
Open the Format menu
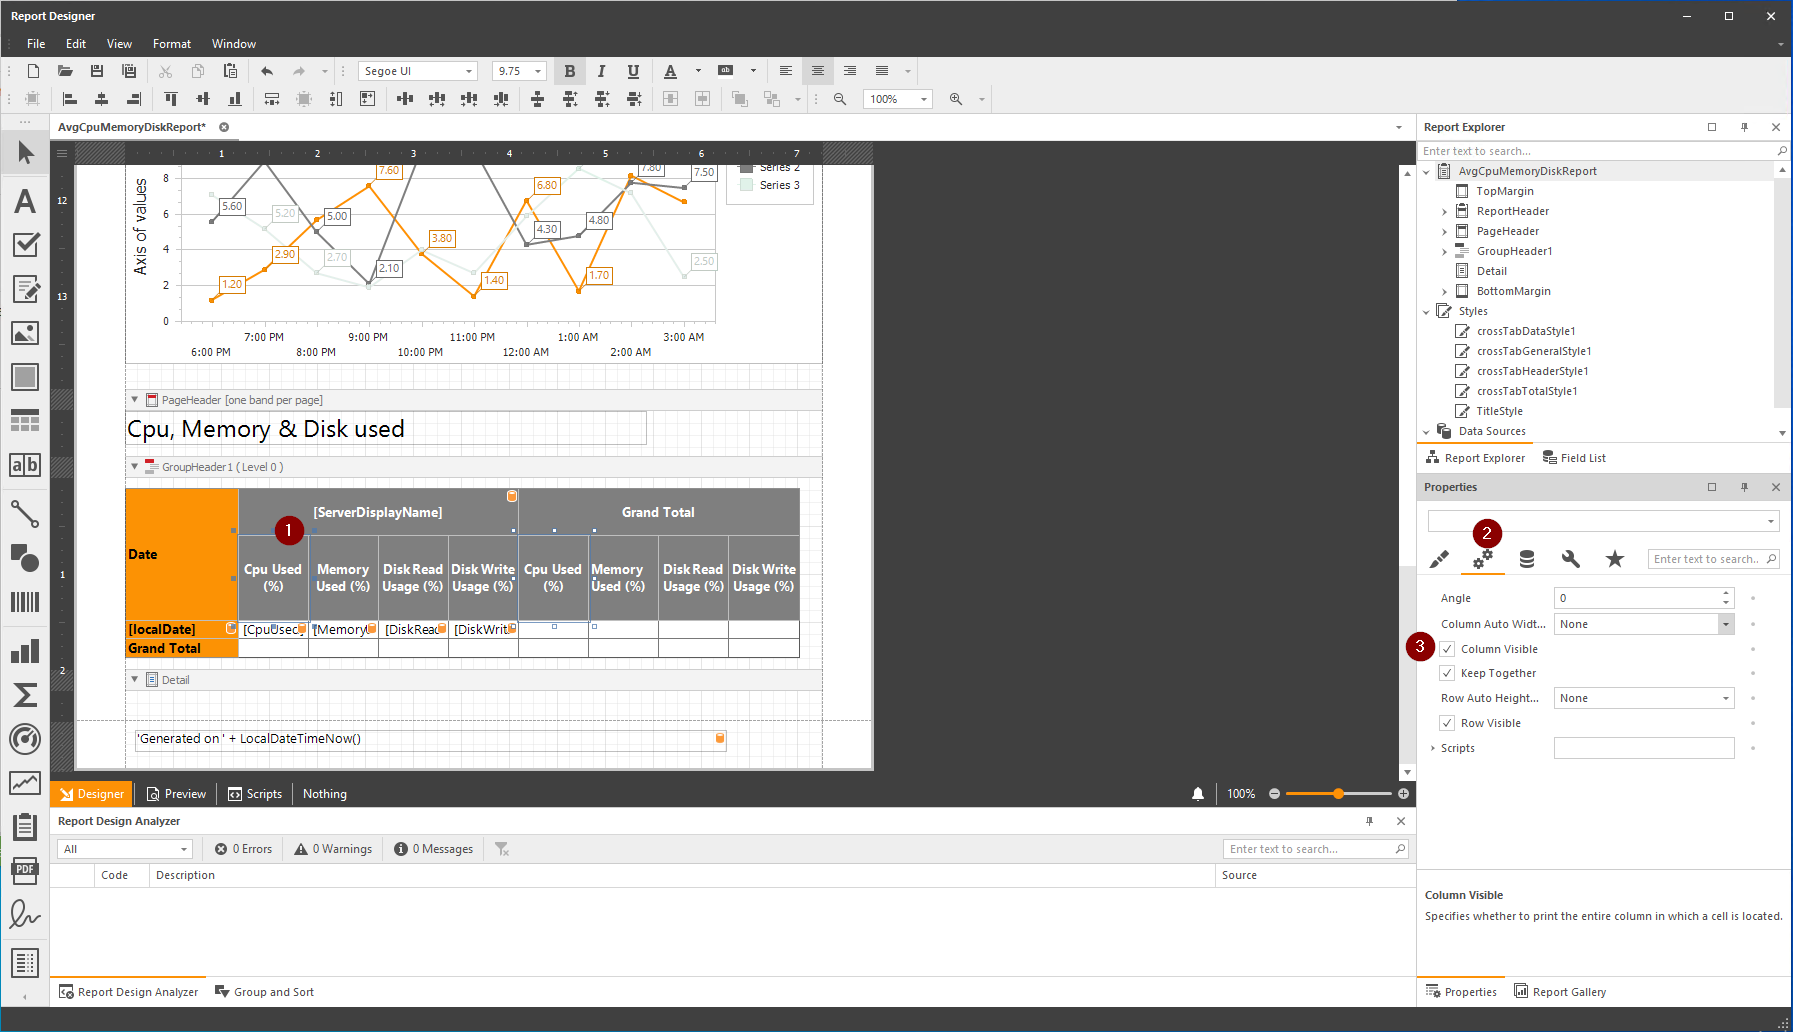[171, 43]
